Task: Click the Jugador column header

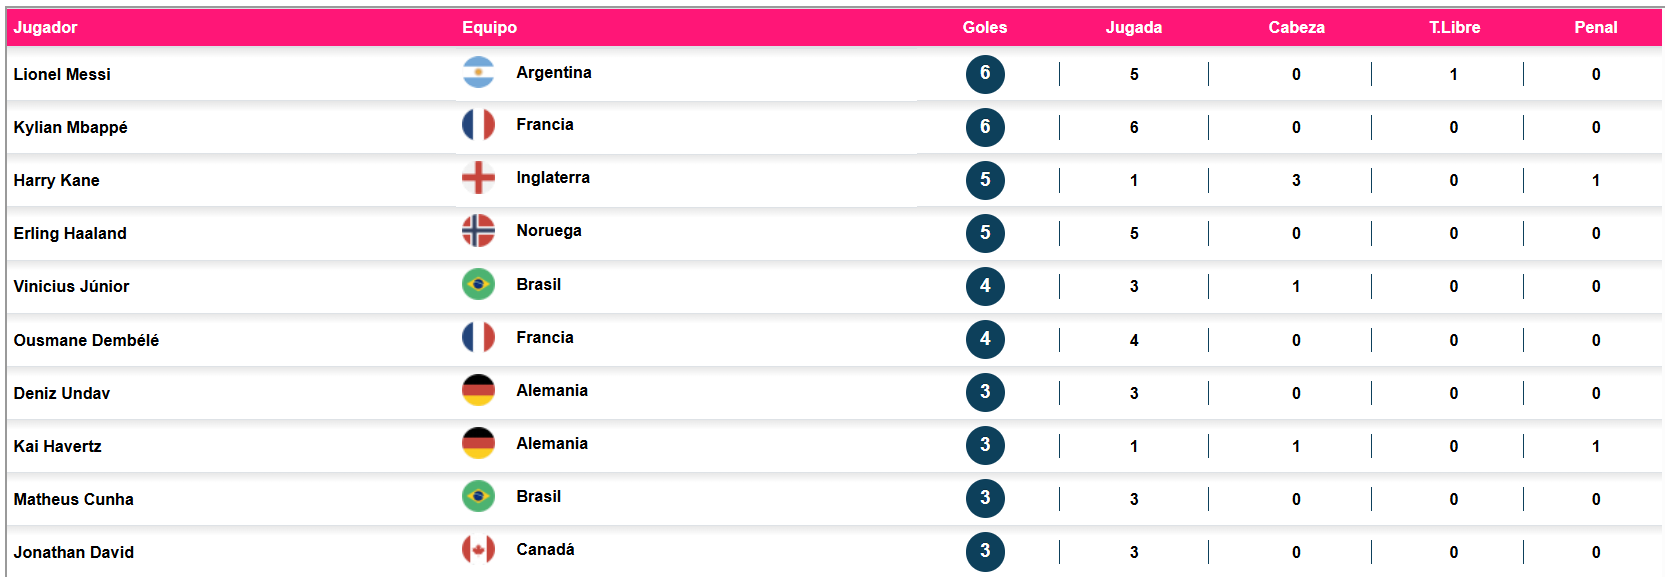Action: coord(45,28)
